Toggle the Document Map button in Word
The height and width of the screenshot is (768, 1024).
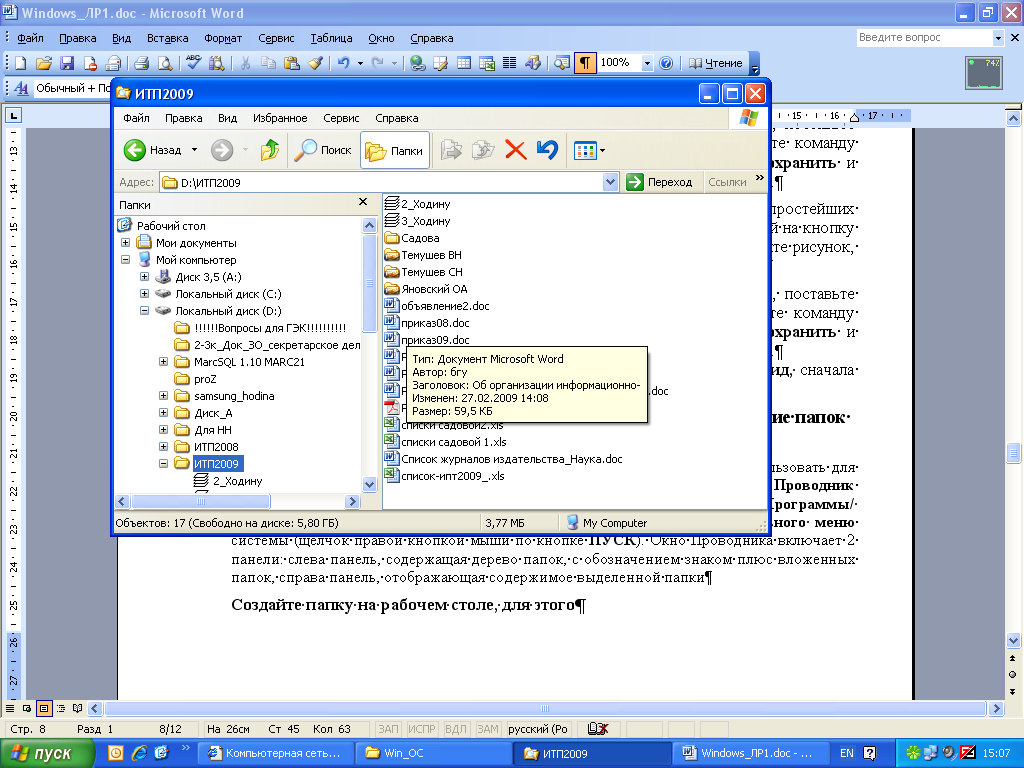point(561,63)
